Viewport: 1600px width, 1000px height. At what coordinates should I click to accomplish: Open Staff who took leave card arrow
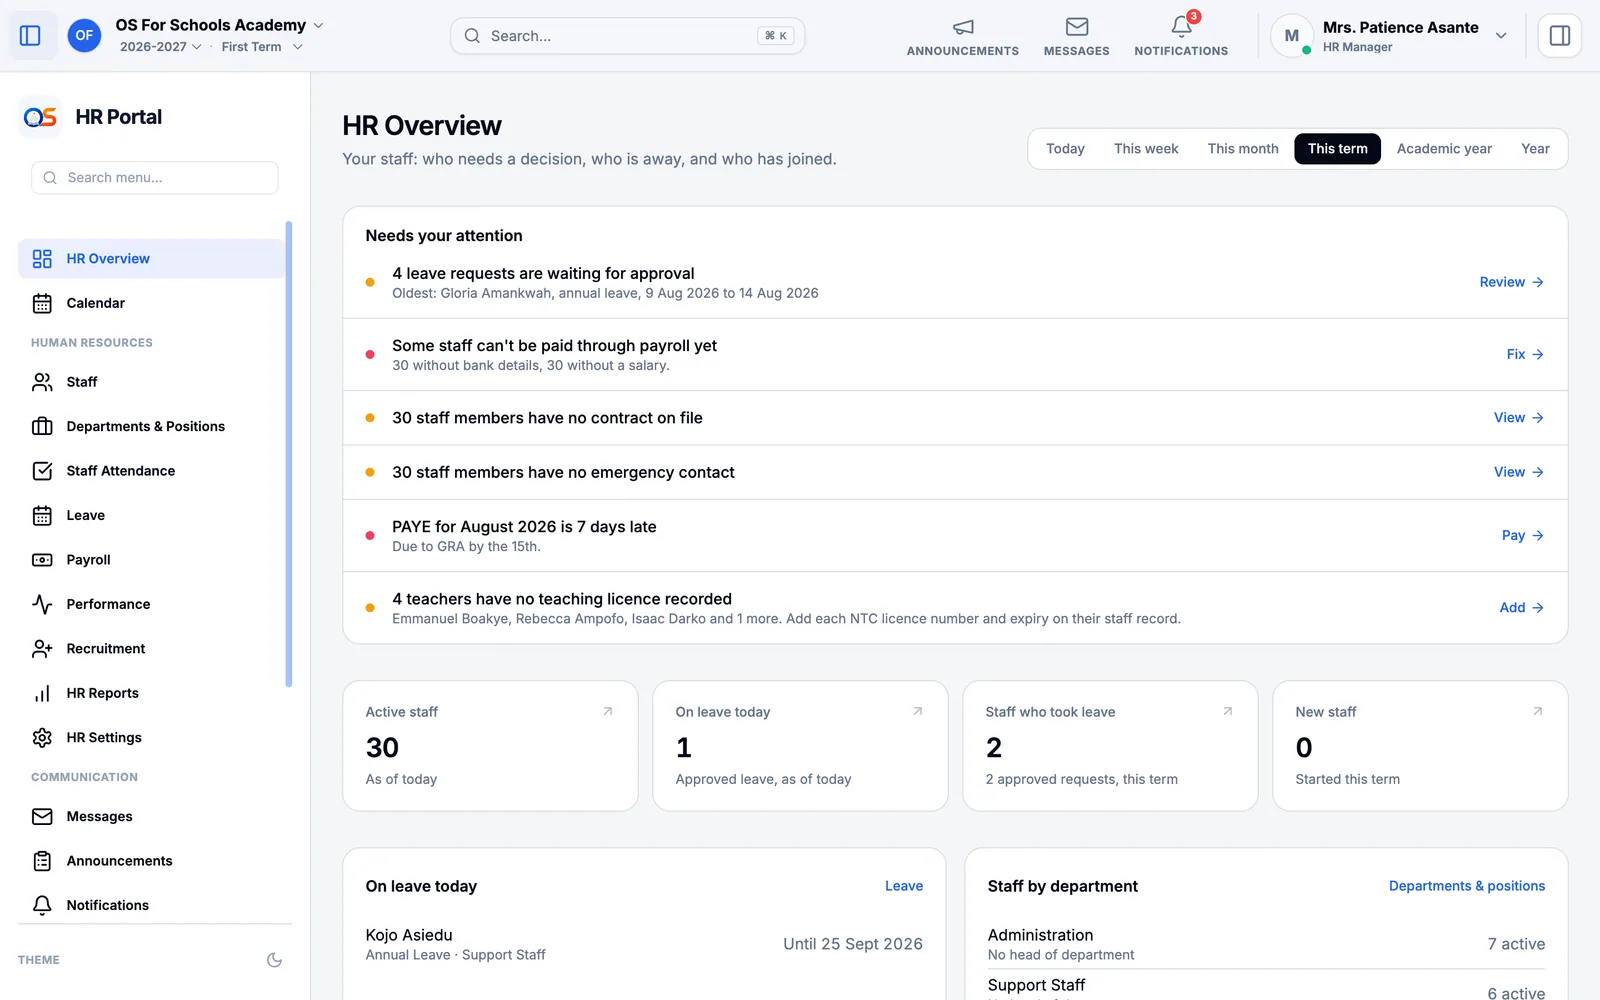tap(1228, 711)
